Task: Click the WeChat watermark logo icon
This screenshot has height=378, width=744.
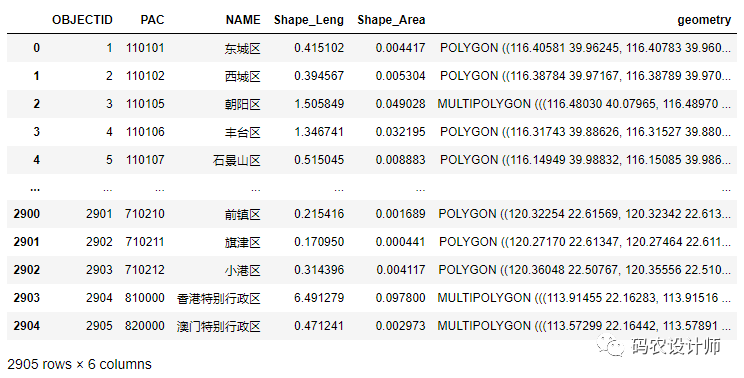Action: click(610, 345)
